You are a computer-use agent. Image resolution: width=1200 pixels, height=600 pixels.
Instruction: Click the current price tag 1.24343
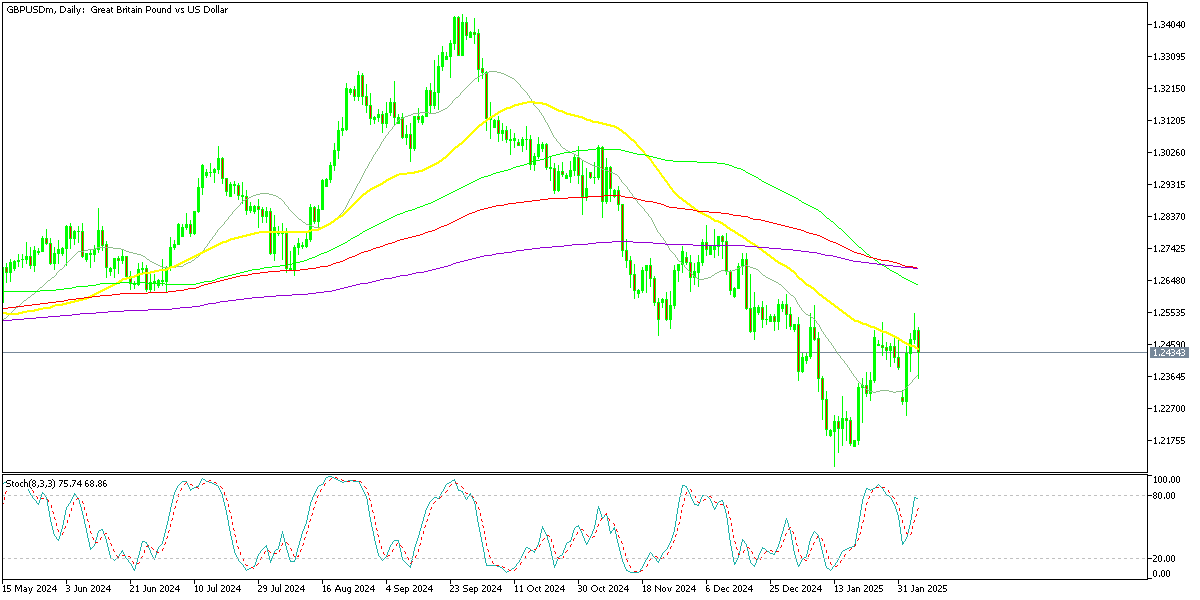pyautogui.click(x=1167, y=353)
